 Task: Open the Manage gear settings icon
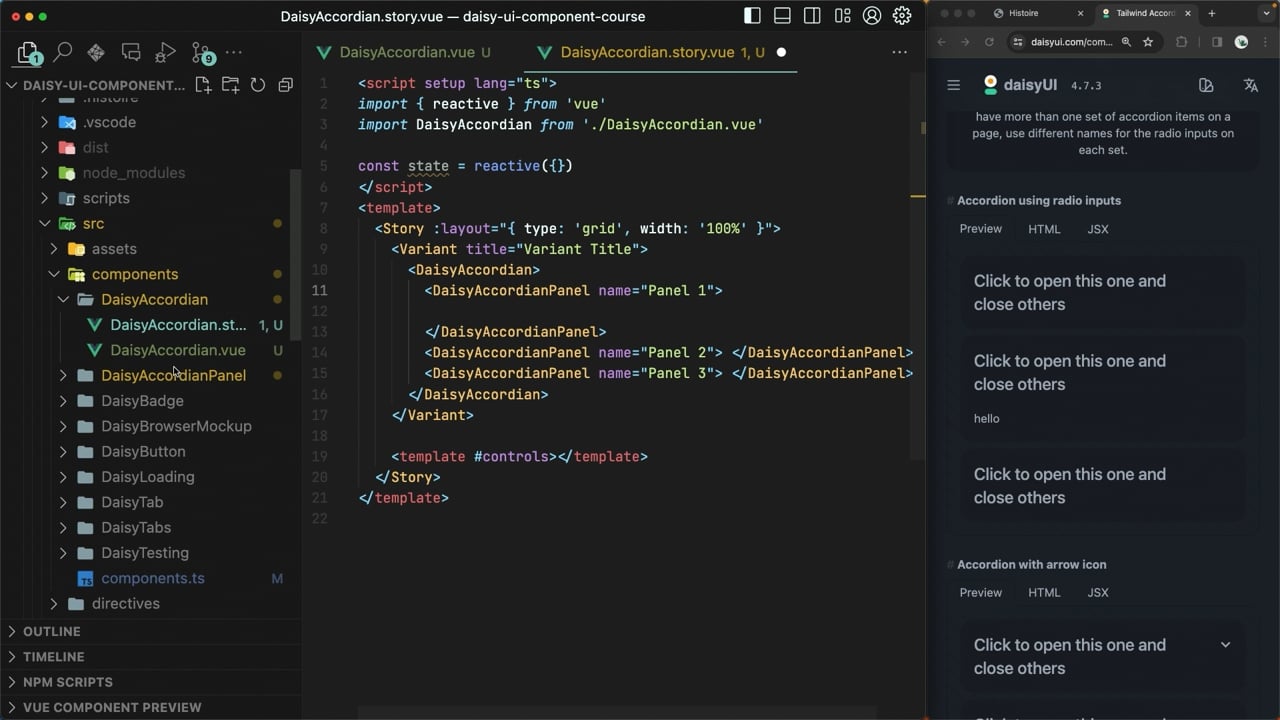click(902, 16)
